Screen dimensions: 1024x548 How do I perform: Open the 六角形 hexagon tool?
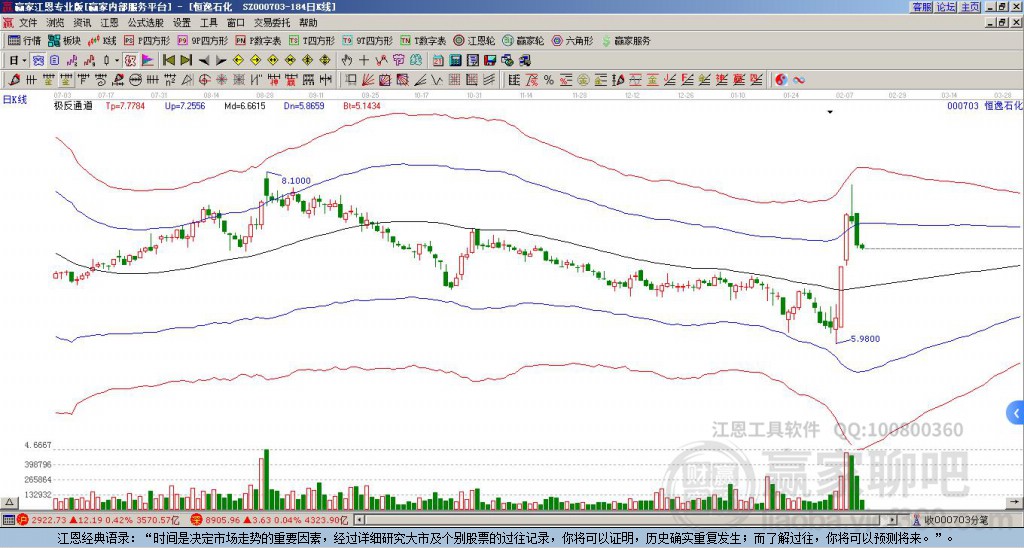(572, 40)
